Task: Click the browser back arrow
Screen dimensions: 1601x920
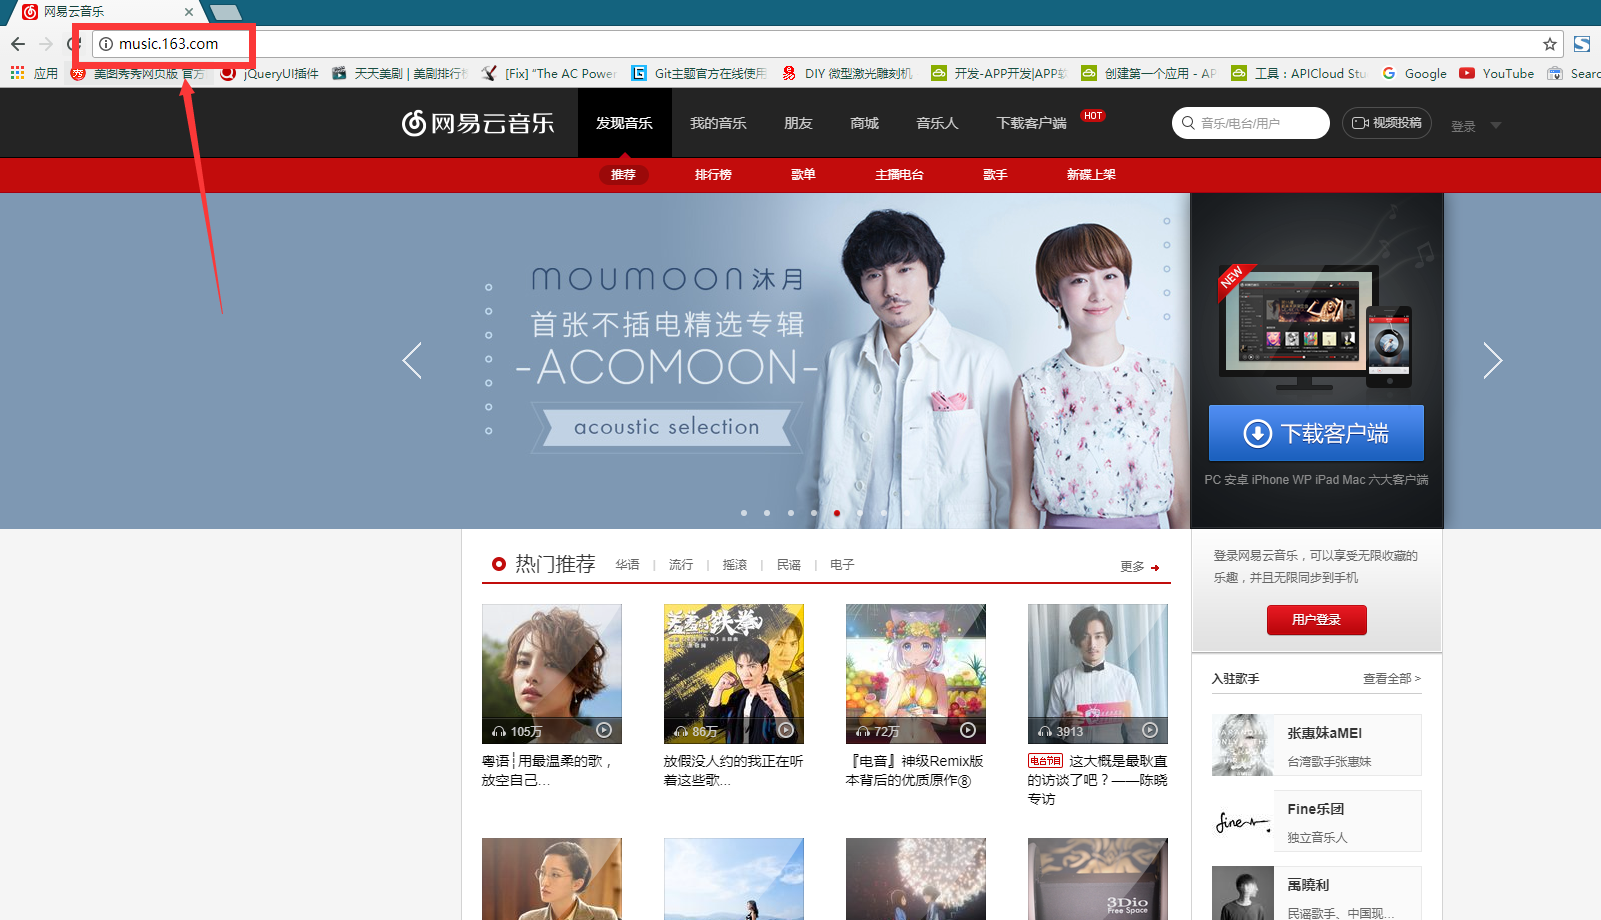Action: [18, 44]
